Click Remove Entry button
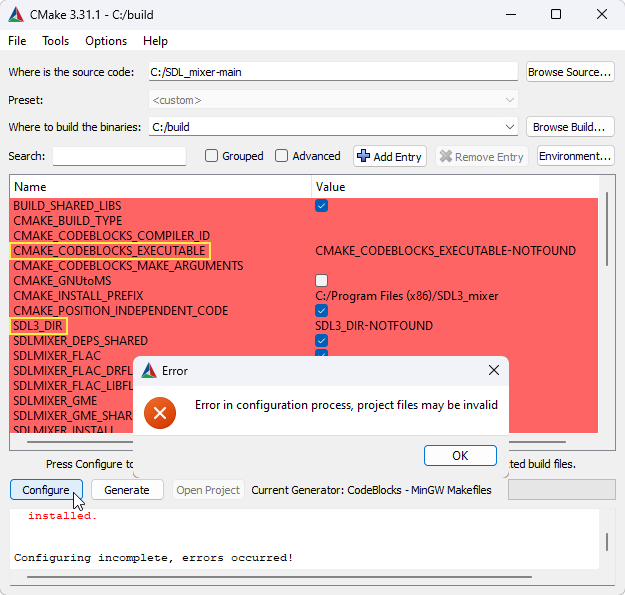The width and height of the screenshot is (625, 595). [x=482, y=156]
